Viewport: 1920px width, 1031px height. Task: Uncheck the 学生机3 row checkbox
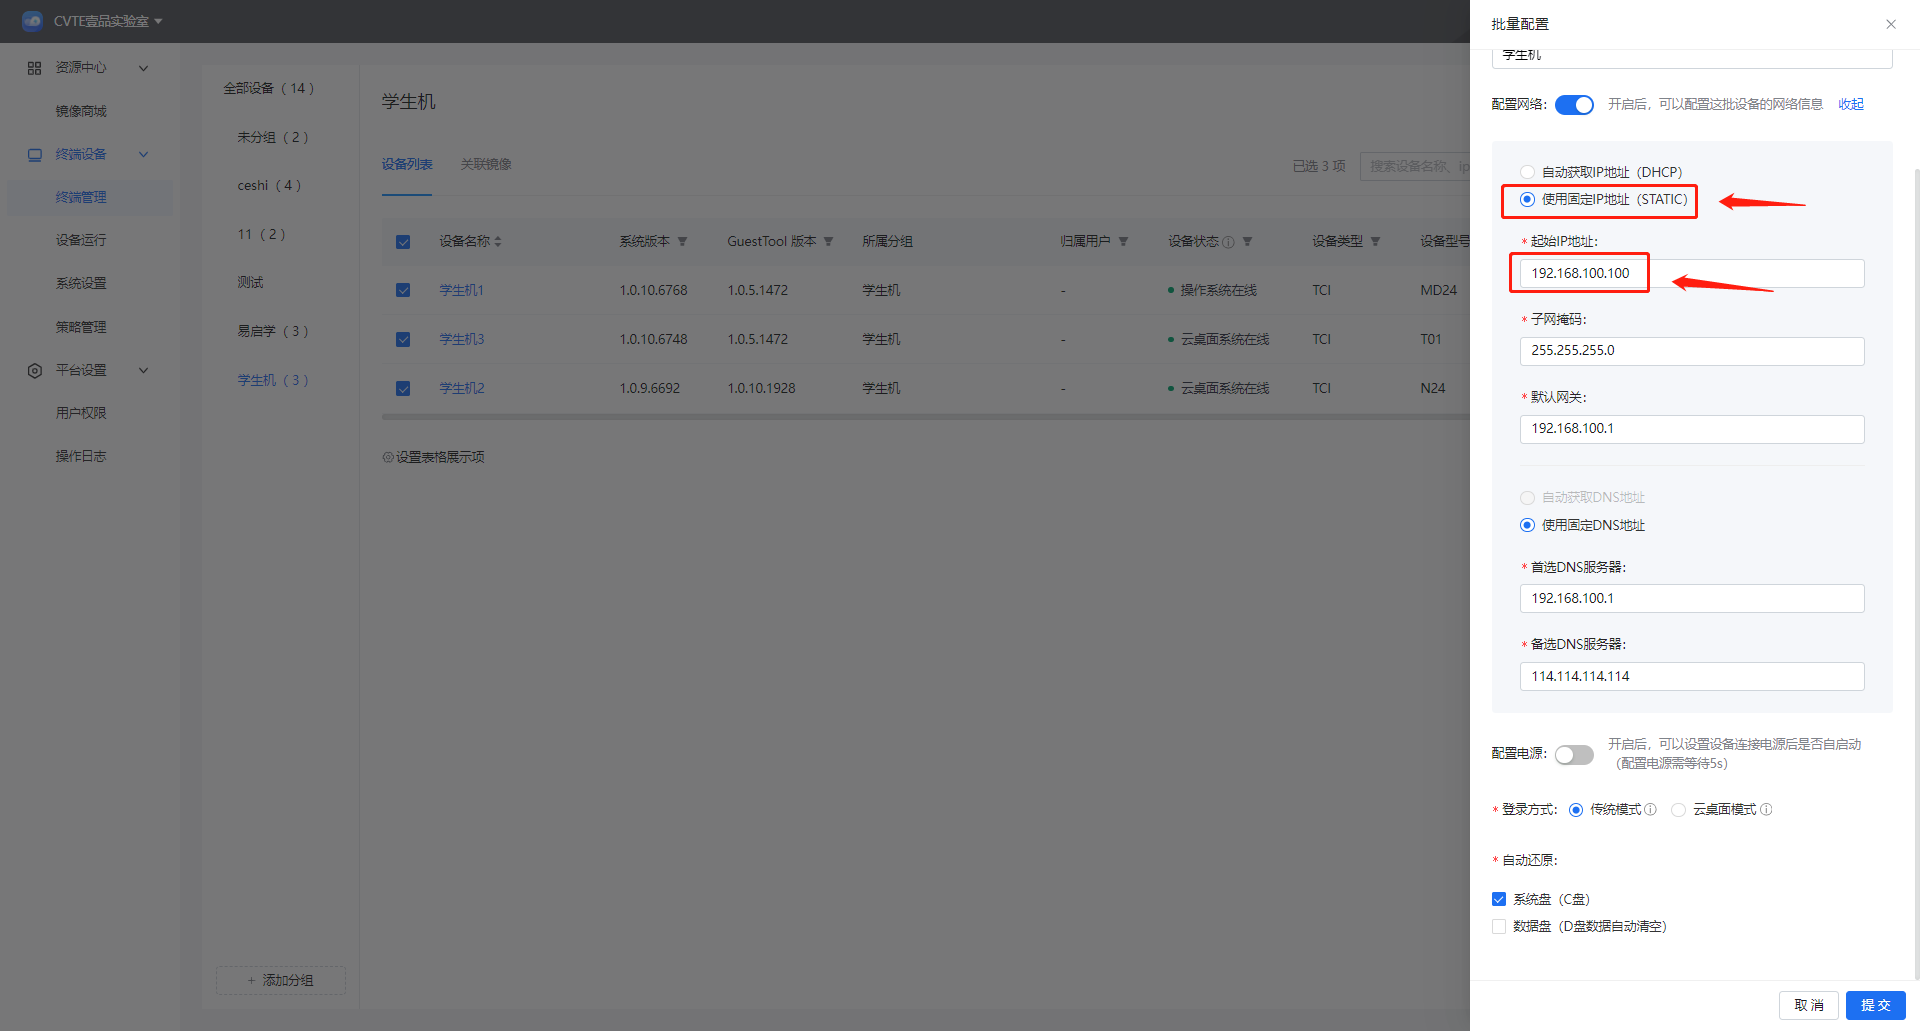point(403,339)
